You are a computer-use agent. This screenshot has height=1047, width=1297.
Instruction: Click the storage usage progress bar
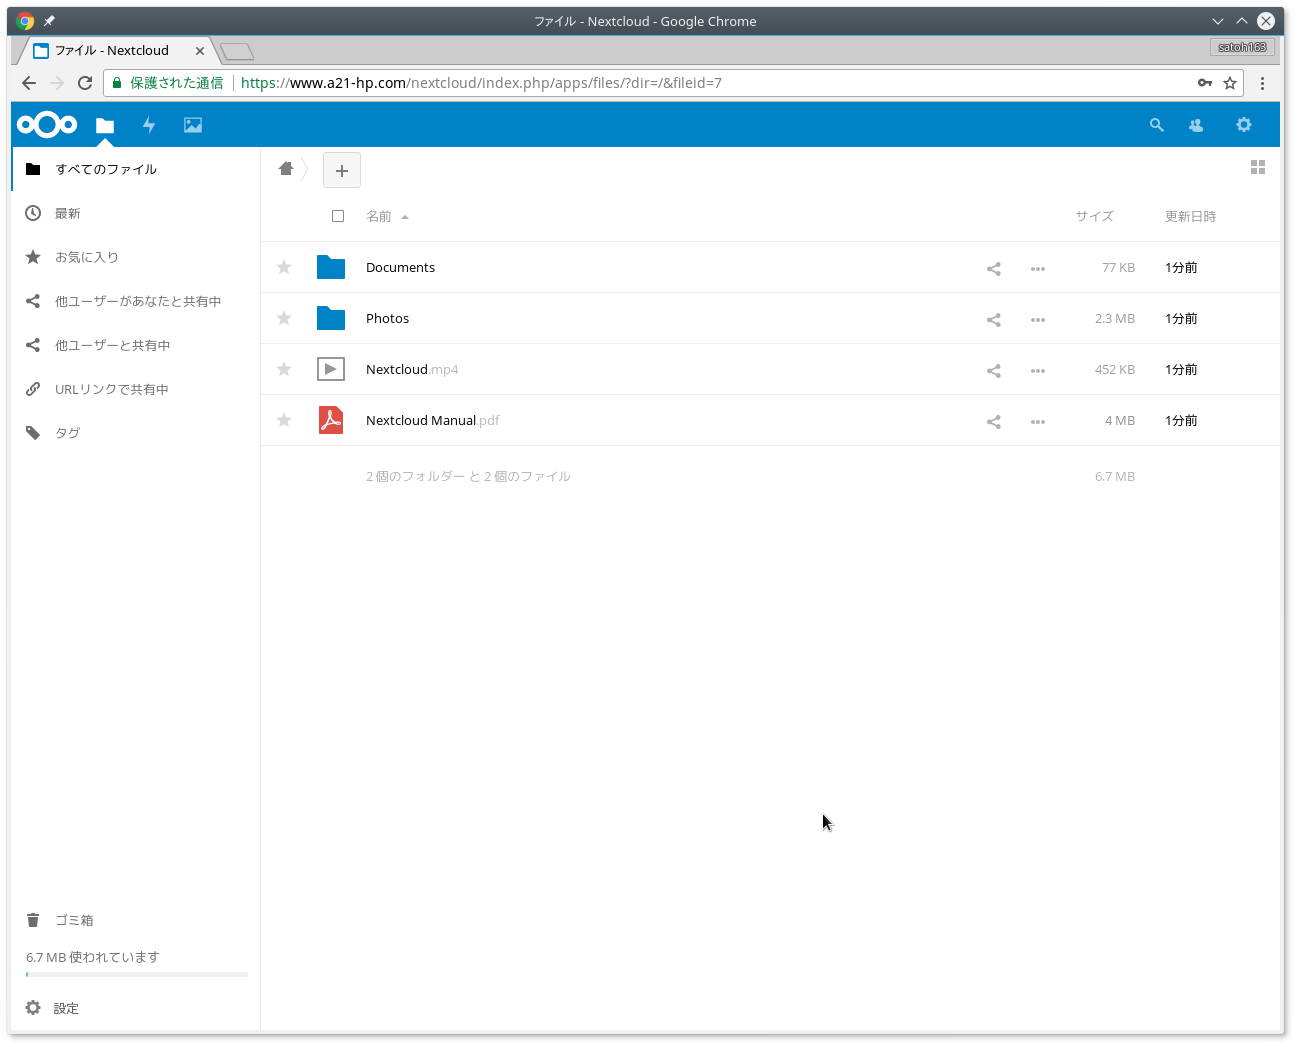[137, 974]
